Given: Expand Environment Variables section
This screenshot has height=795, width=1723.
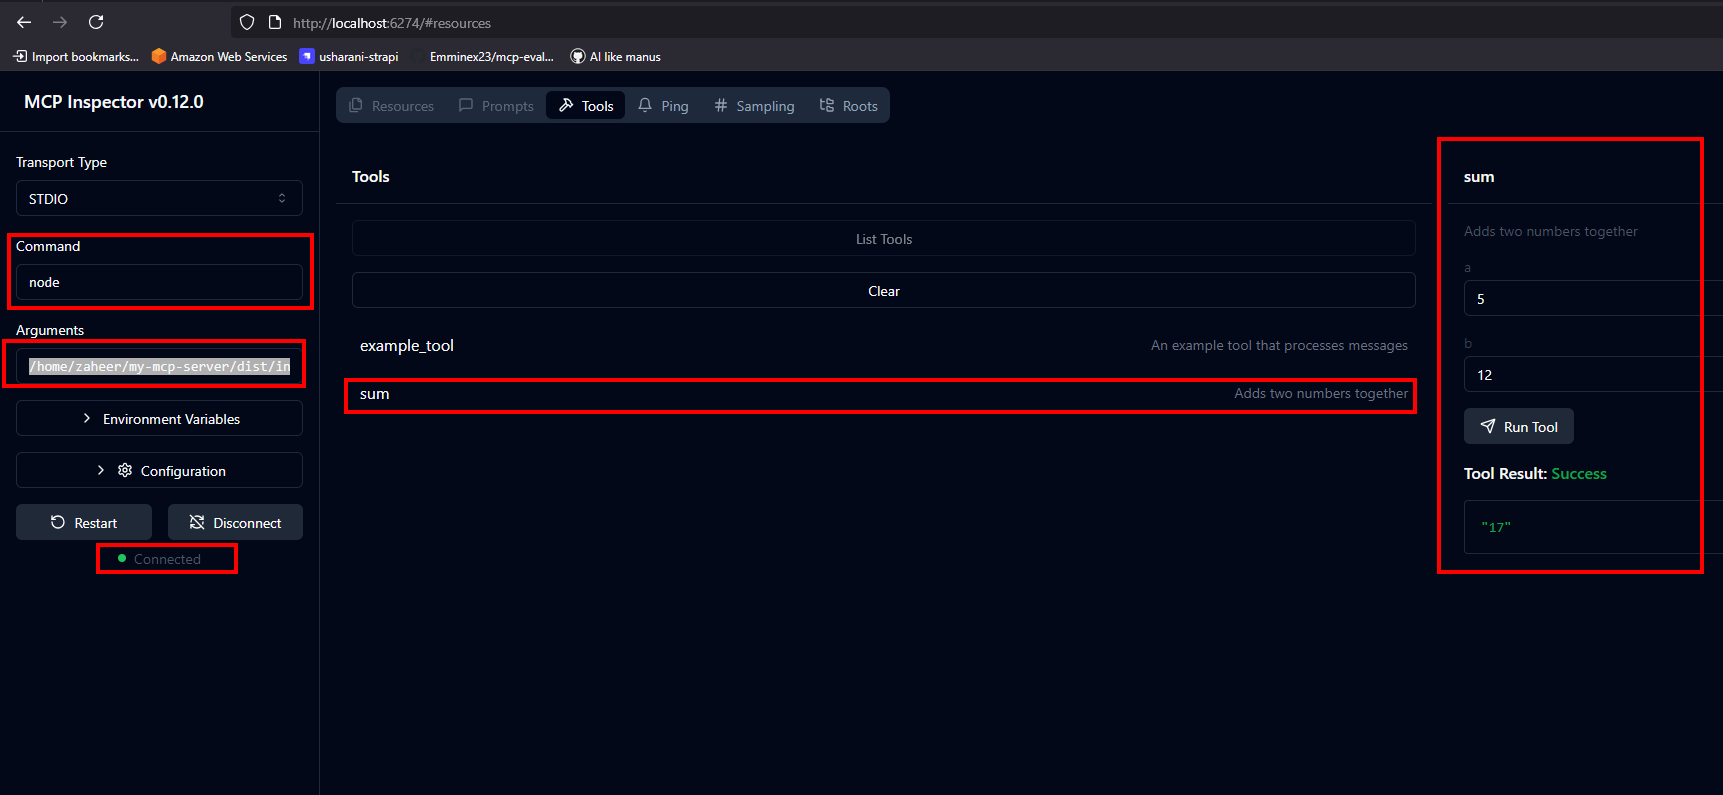Looking at the screenshot, I should [159, 418].
